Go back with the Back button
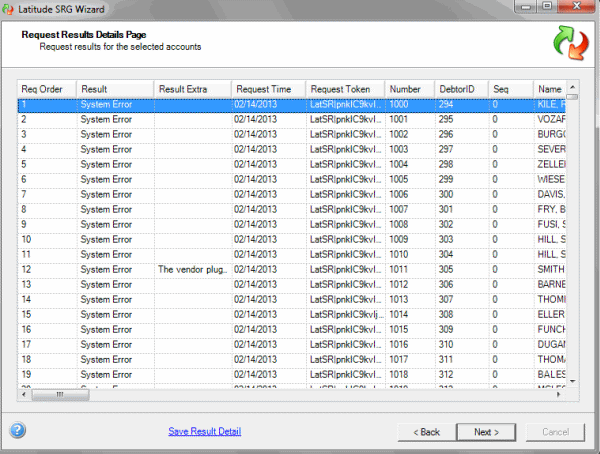This screenshot has width=600, height=454. tap(427, 432)
